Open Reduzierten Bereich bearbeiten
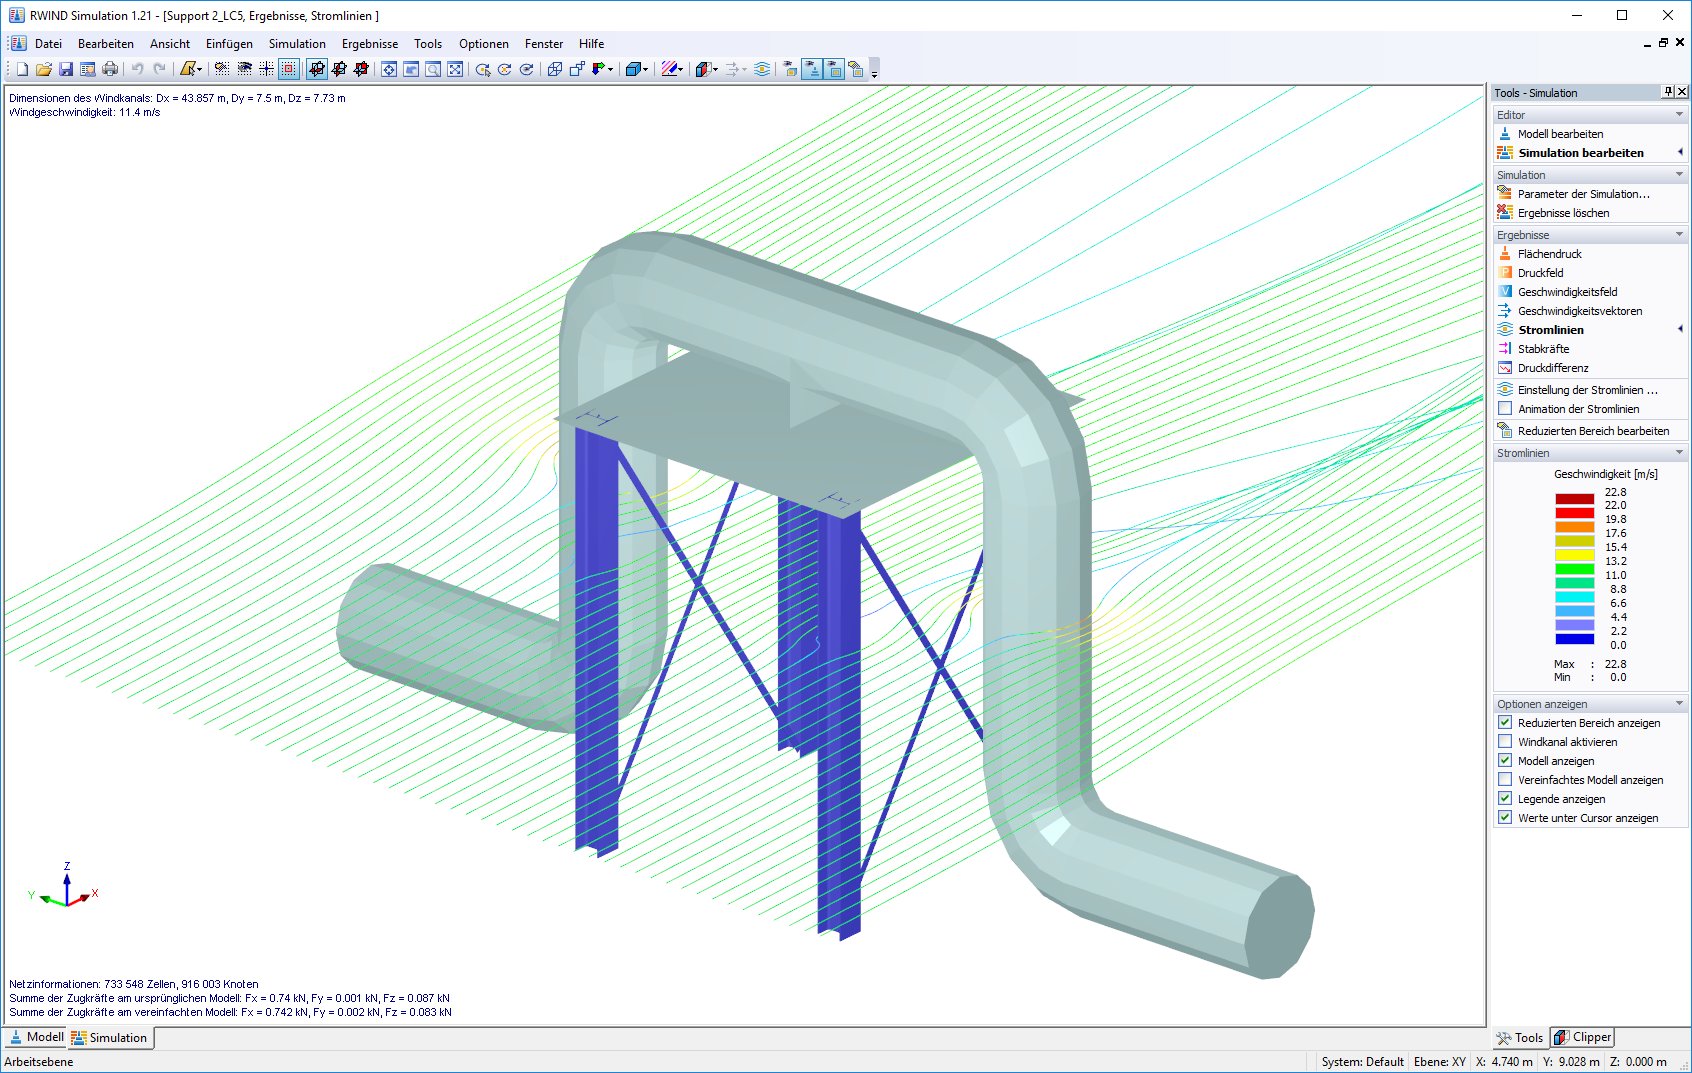This screenshot has height=1073, width=1692. click(x=1589, y=430)
